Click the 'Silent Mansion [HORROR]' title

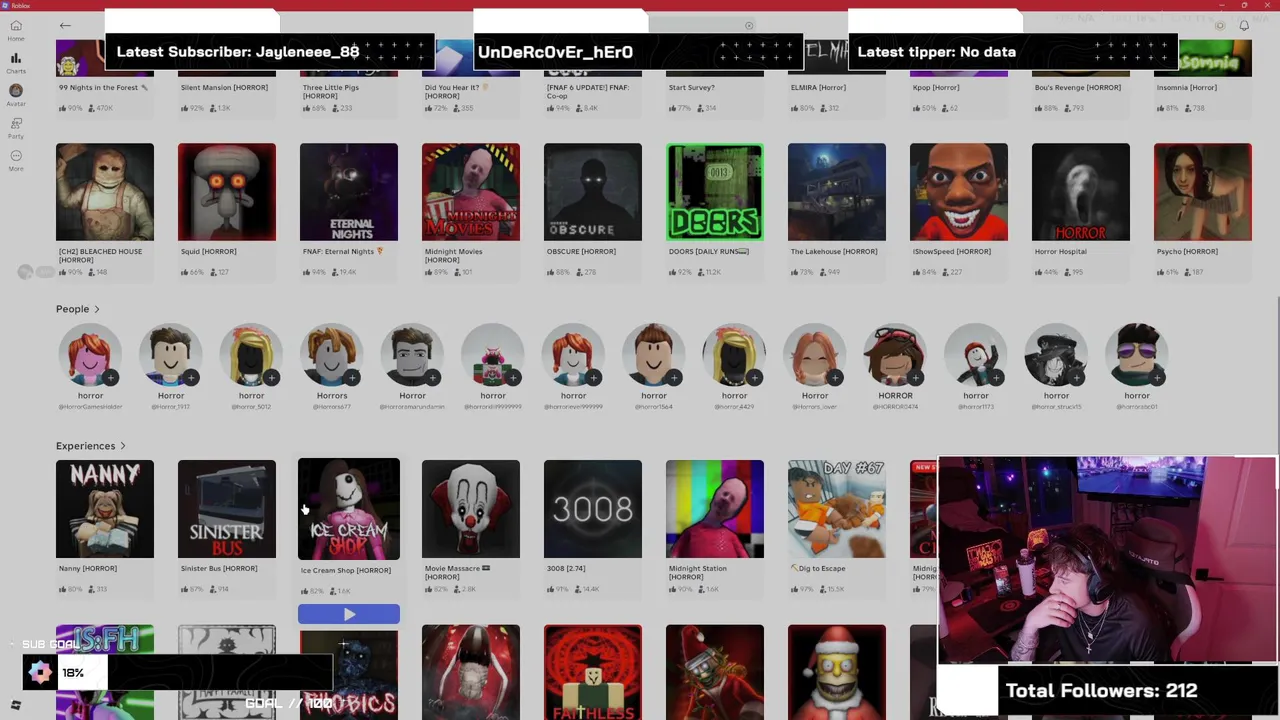click(224, 87)
